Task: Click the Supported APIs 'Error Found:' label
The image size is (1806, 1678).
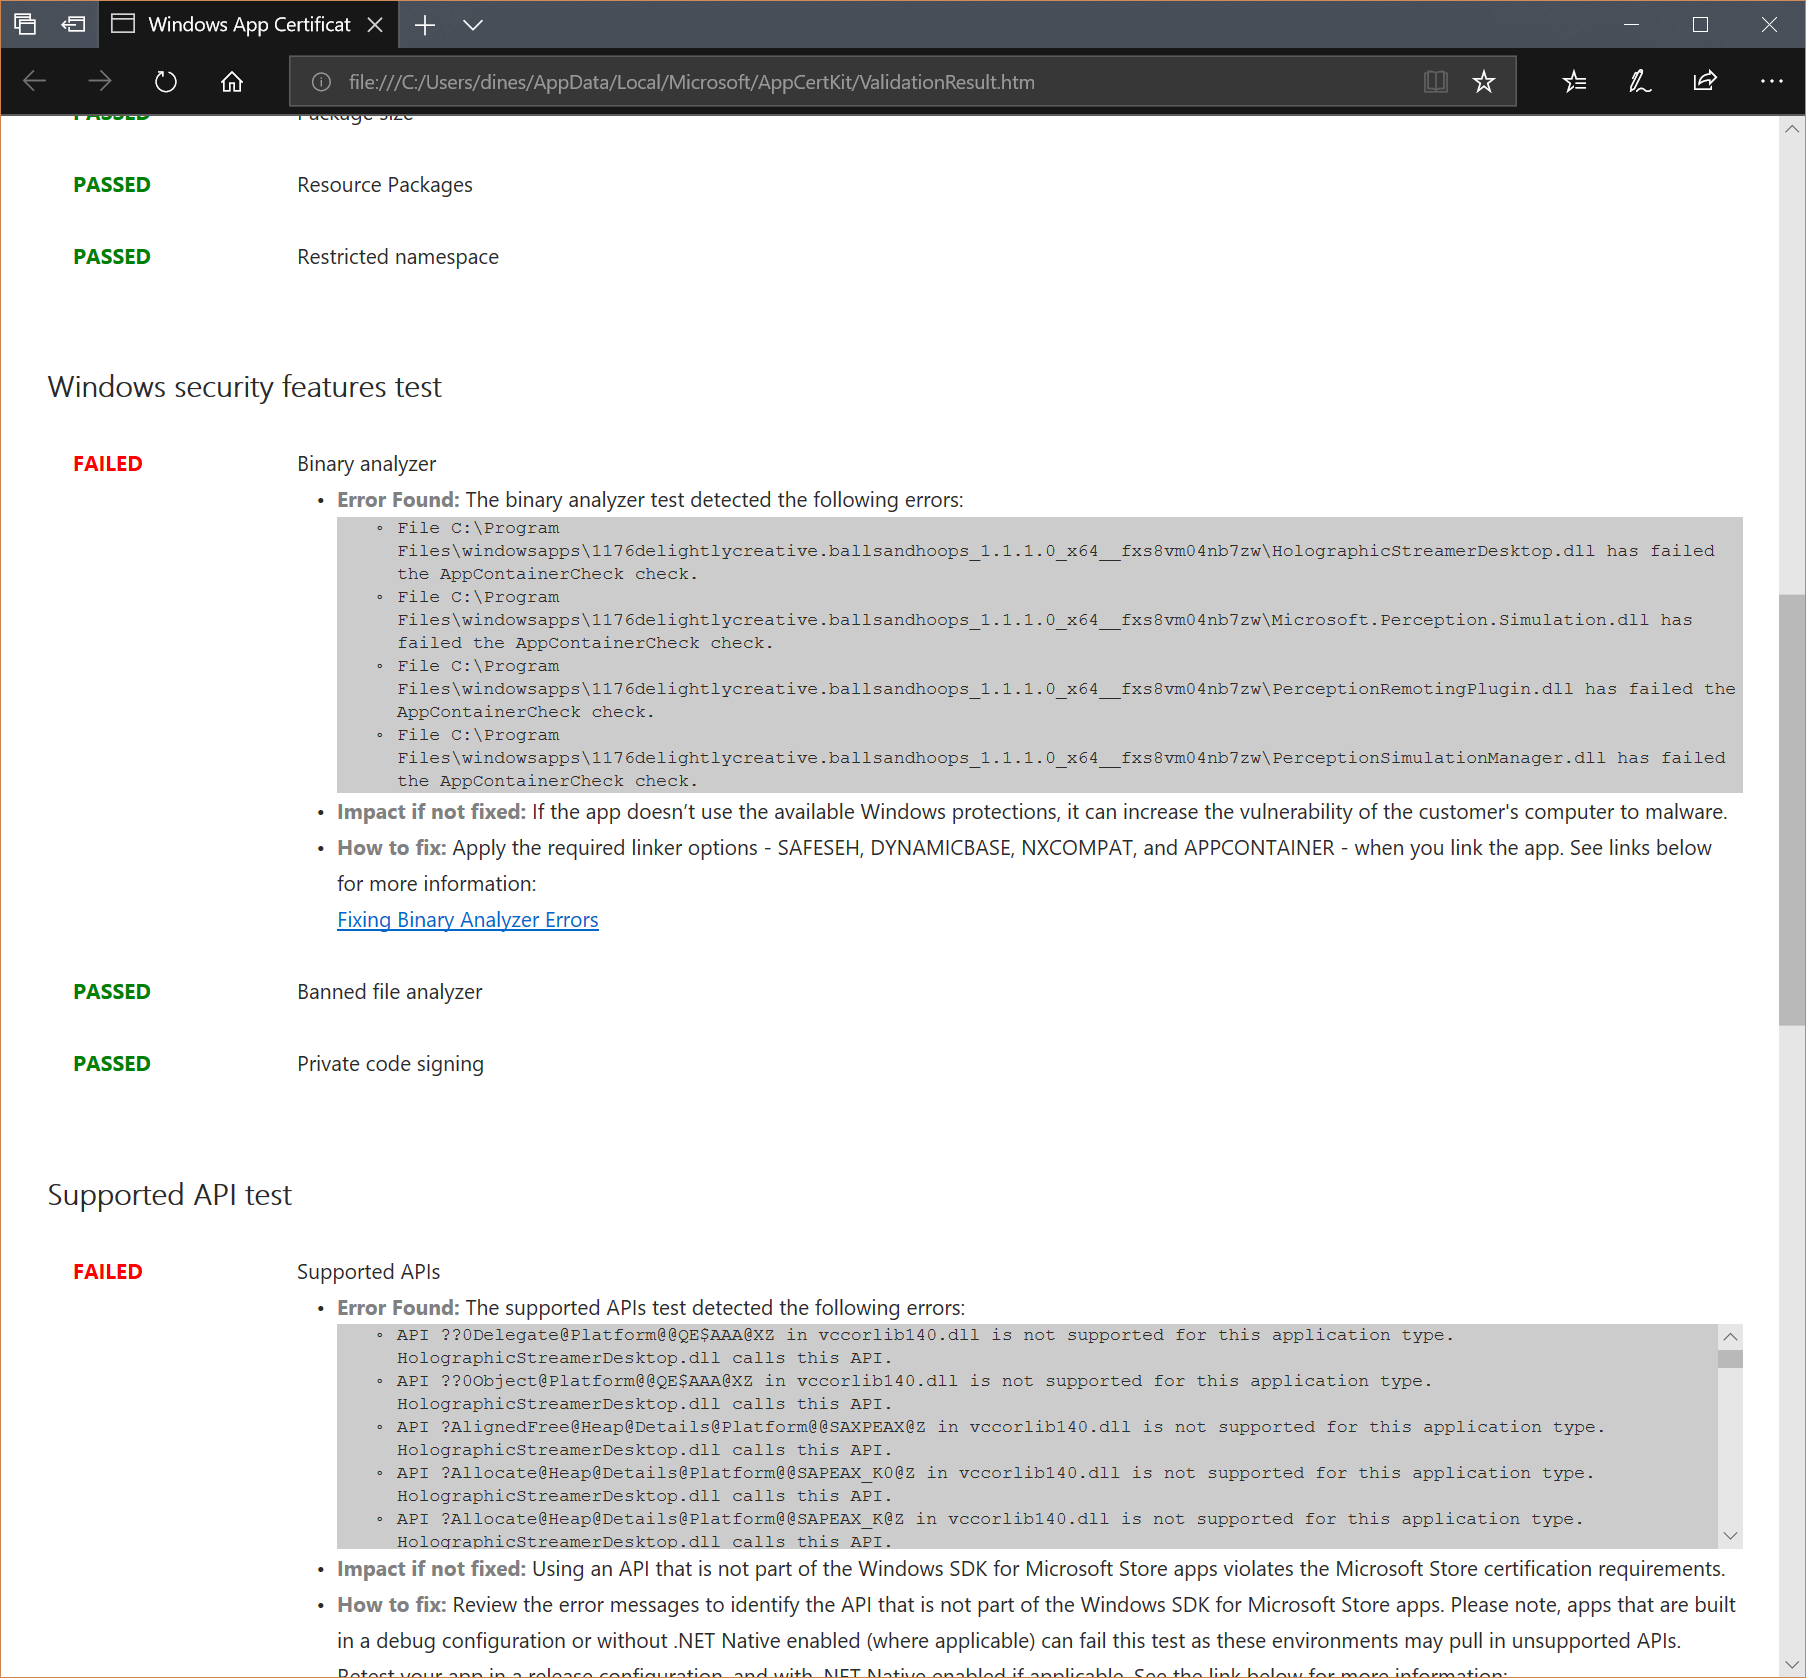Action: click(x=398, y=1308)
